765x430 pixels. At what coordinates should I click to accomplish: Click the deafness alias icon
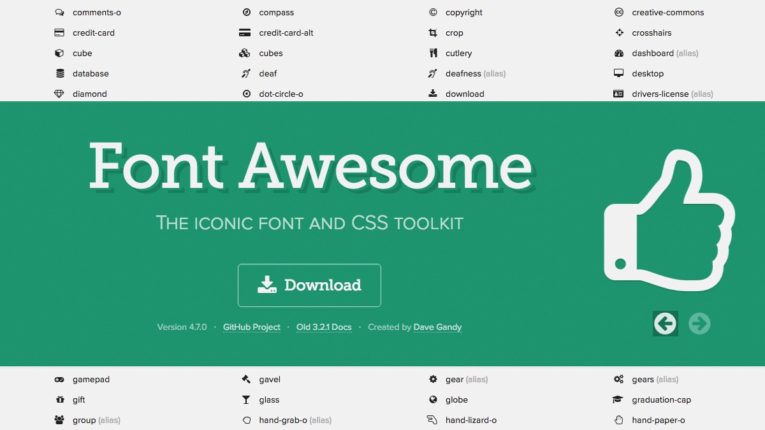click(432, 74)
